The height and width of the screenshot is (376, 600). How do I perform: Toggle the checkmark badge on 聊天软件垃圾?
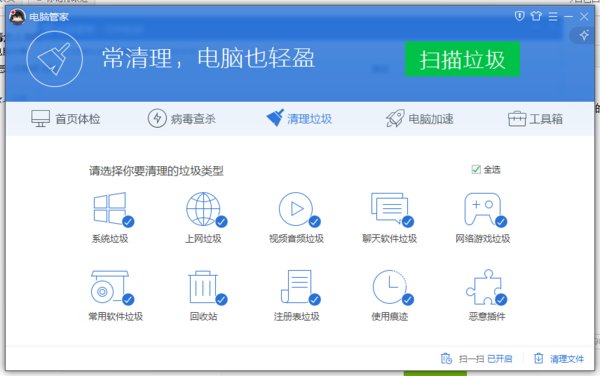tap(408, 221)
